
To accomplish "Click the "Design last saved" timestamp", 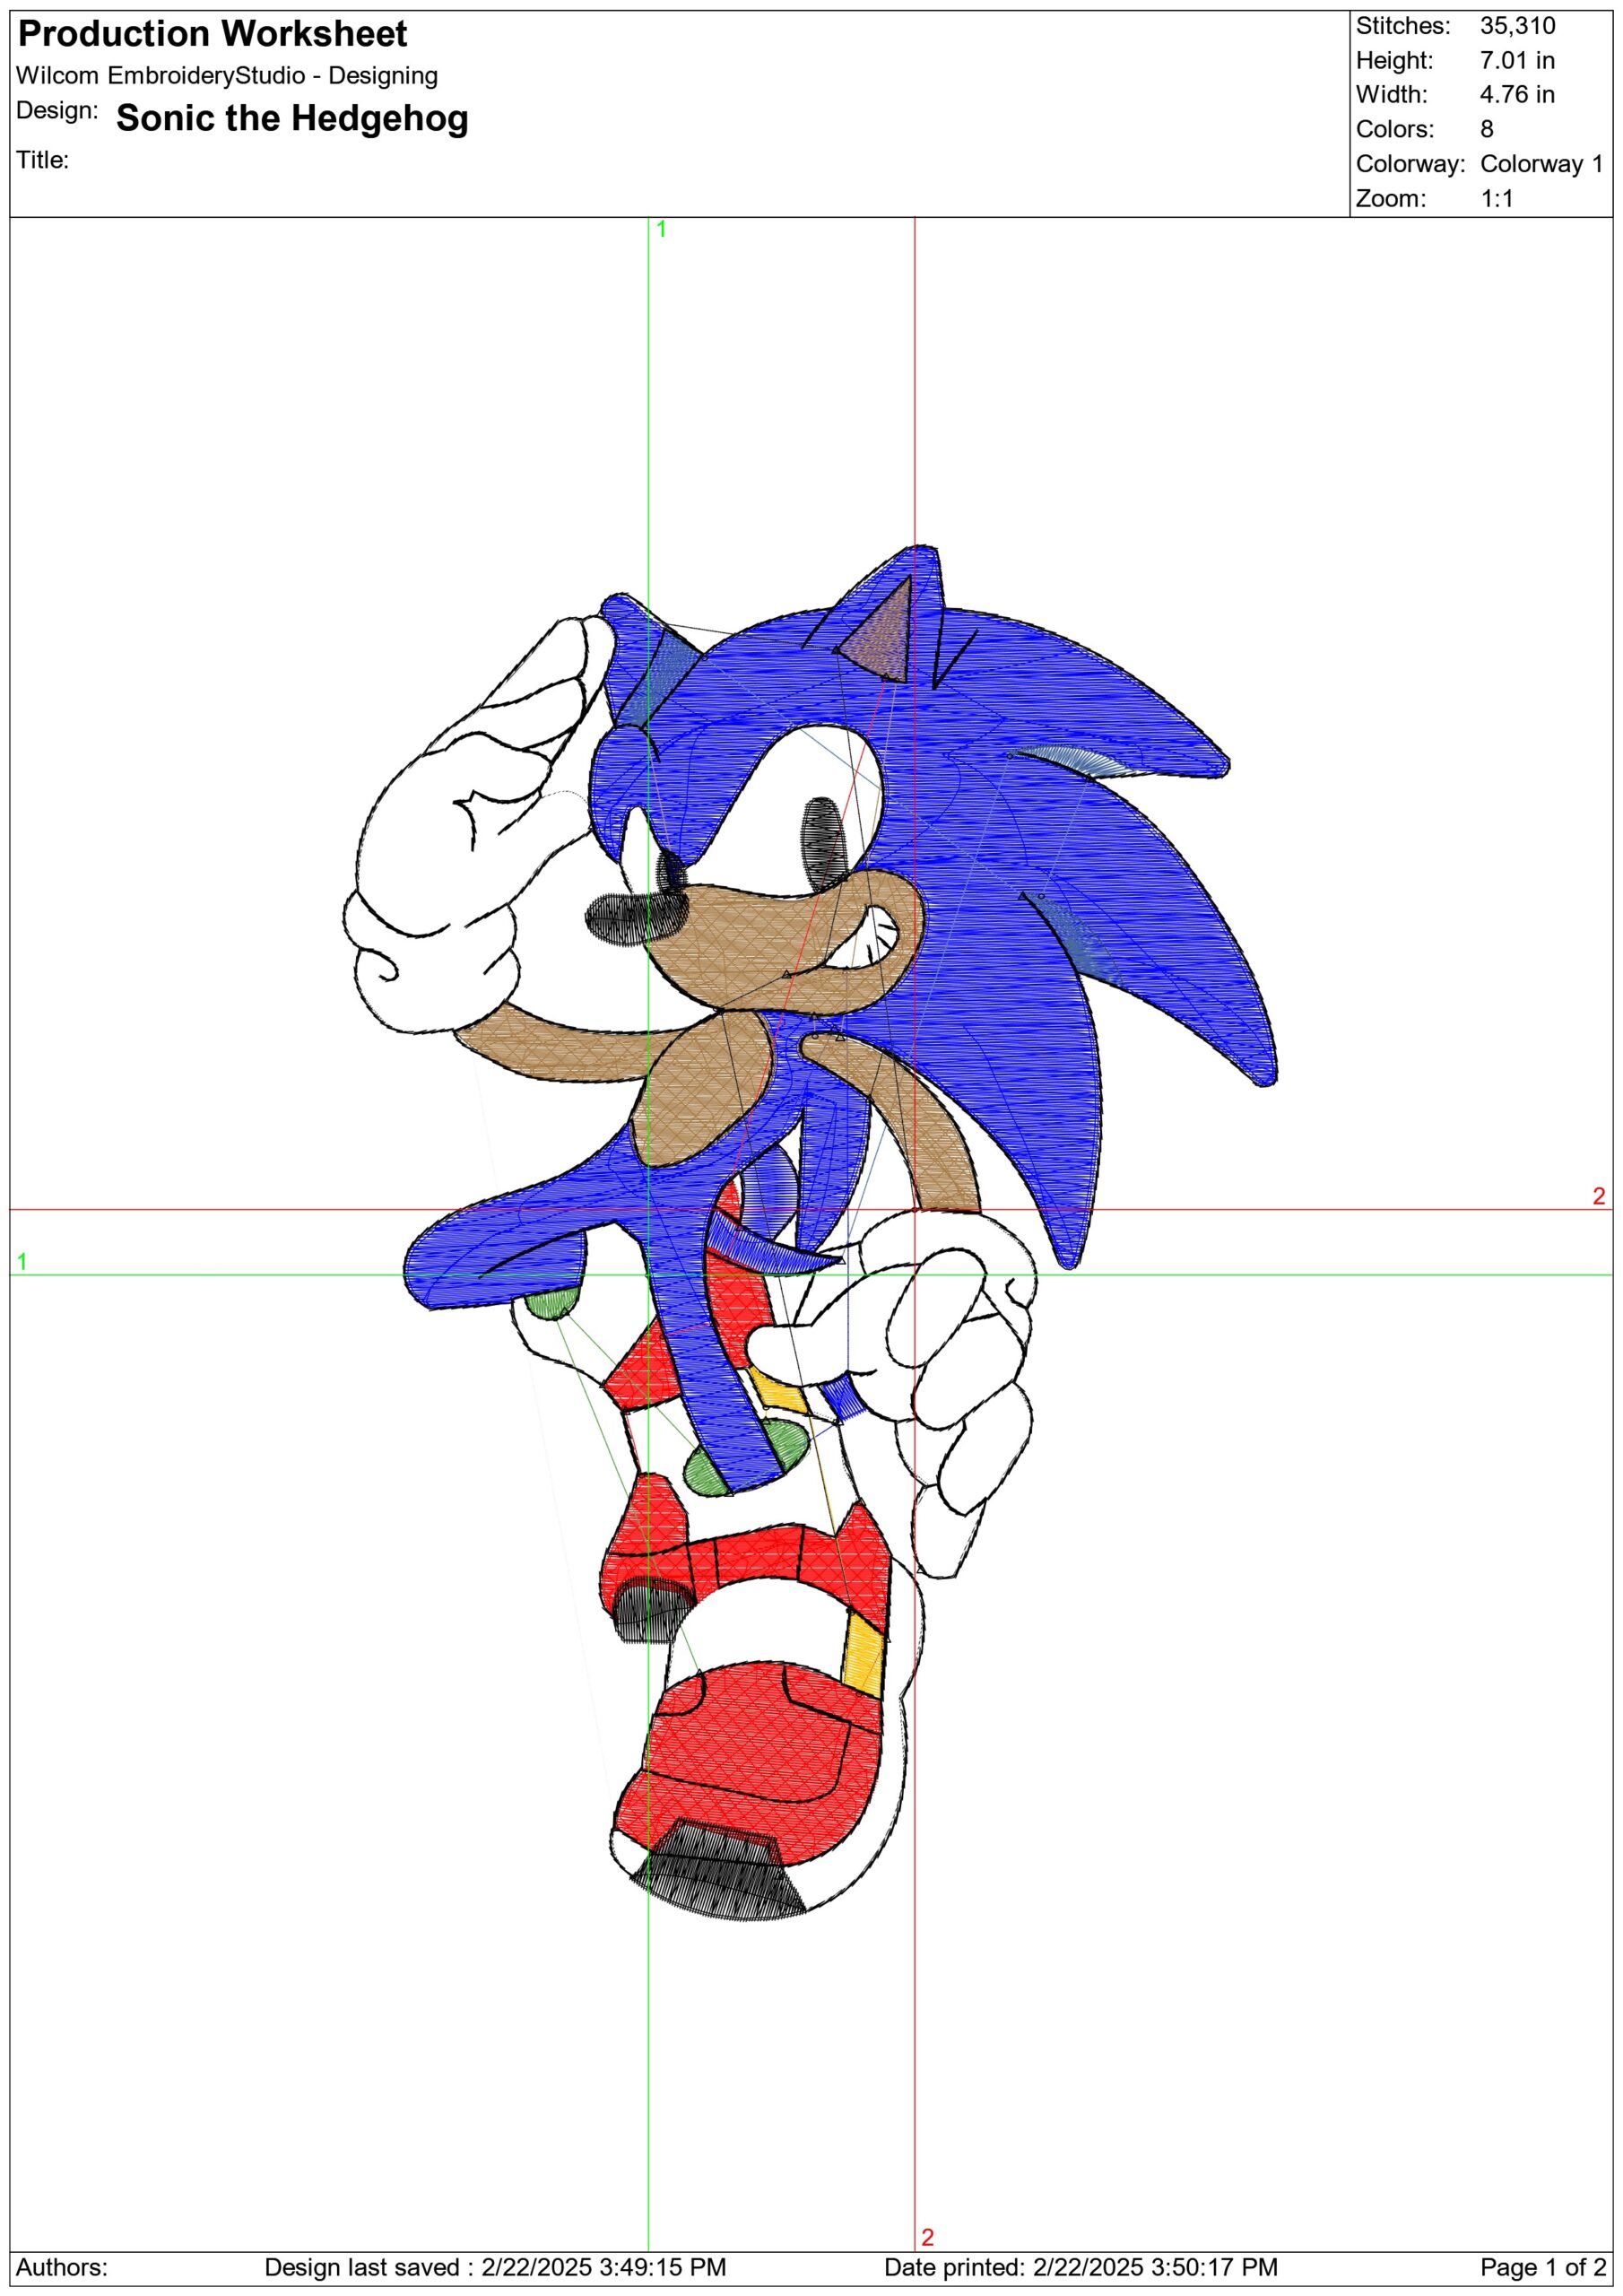I will coord(495,2267).
